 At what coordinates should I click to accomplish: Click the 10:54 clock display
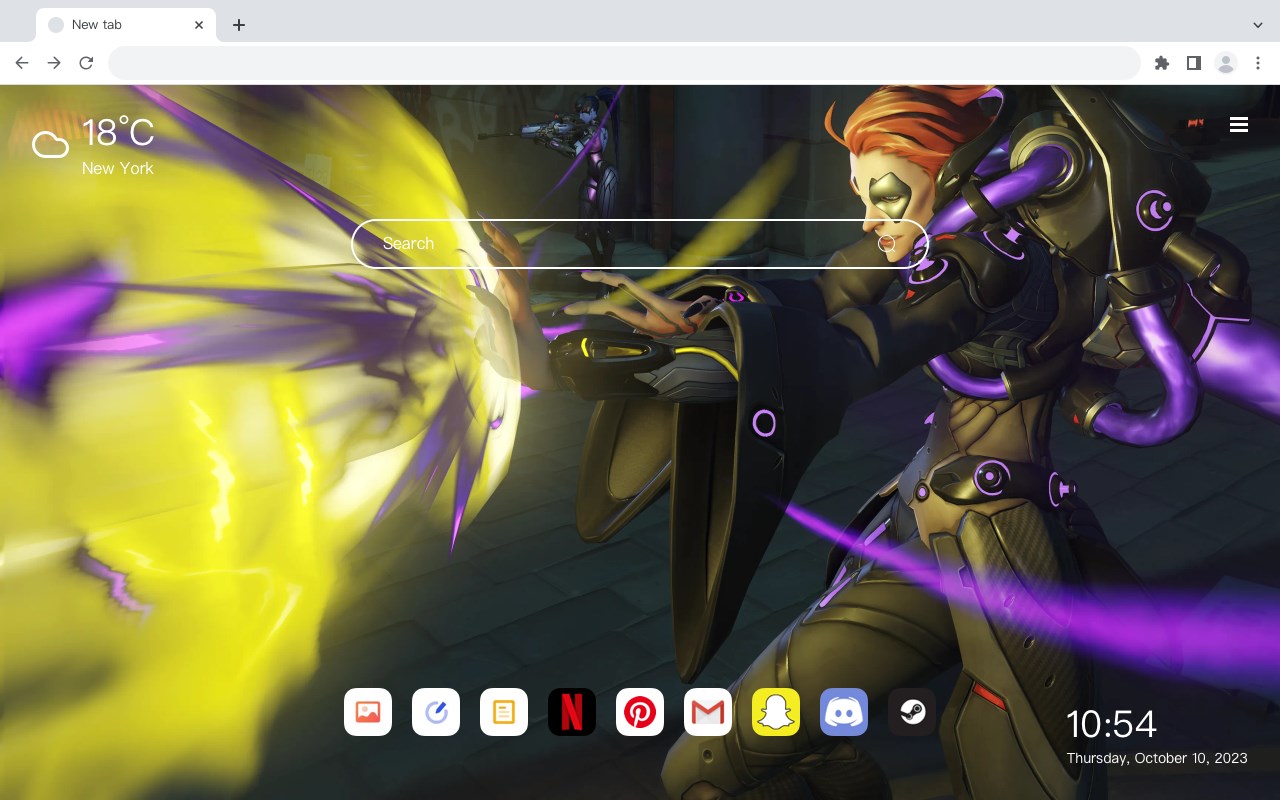click(1111, 724)
